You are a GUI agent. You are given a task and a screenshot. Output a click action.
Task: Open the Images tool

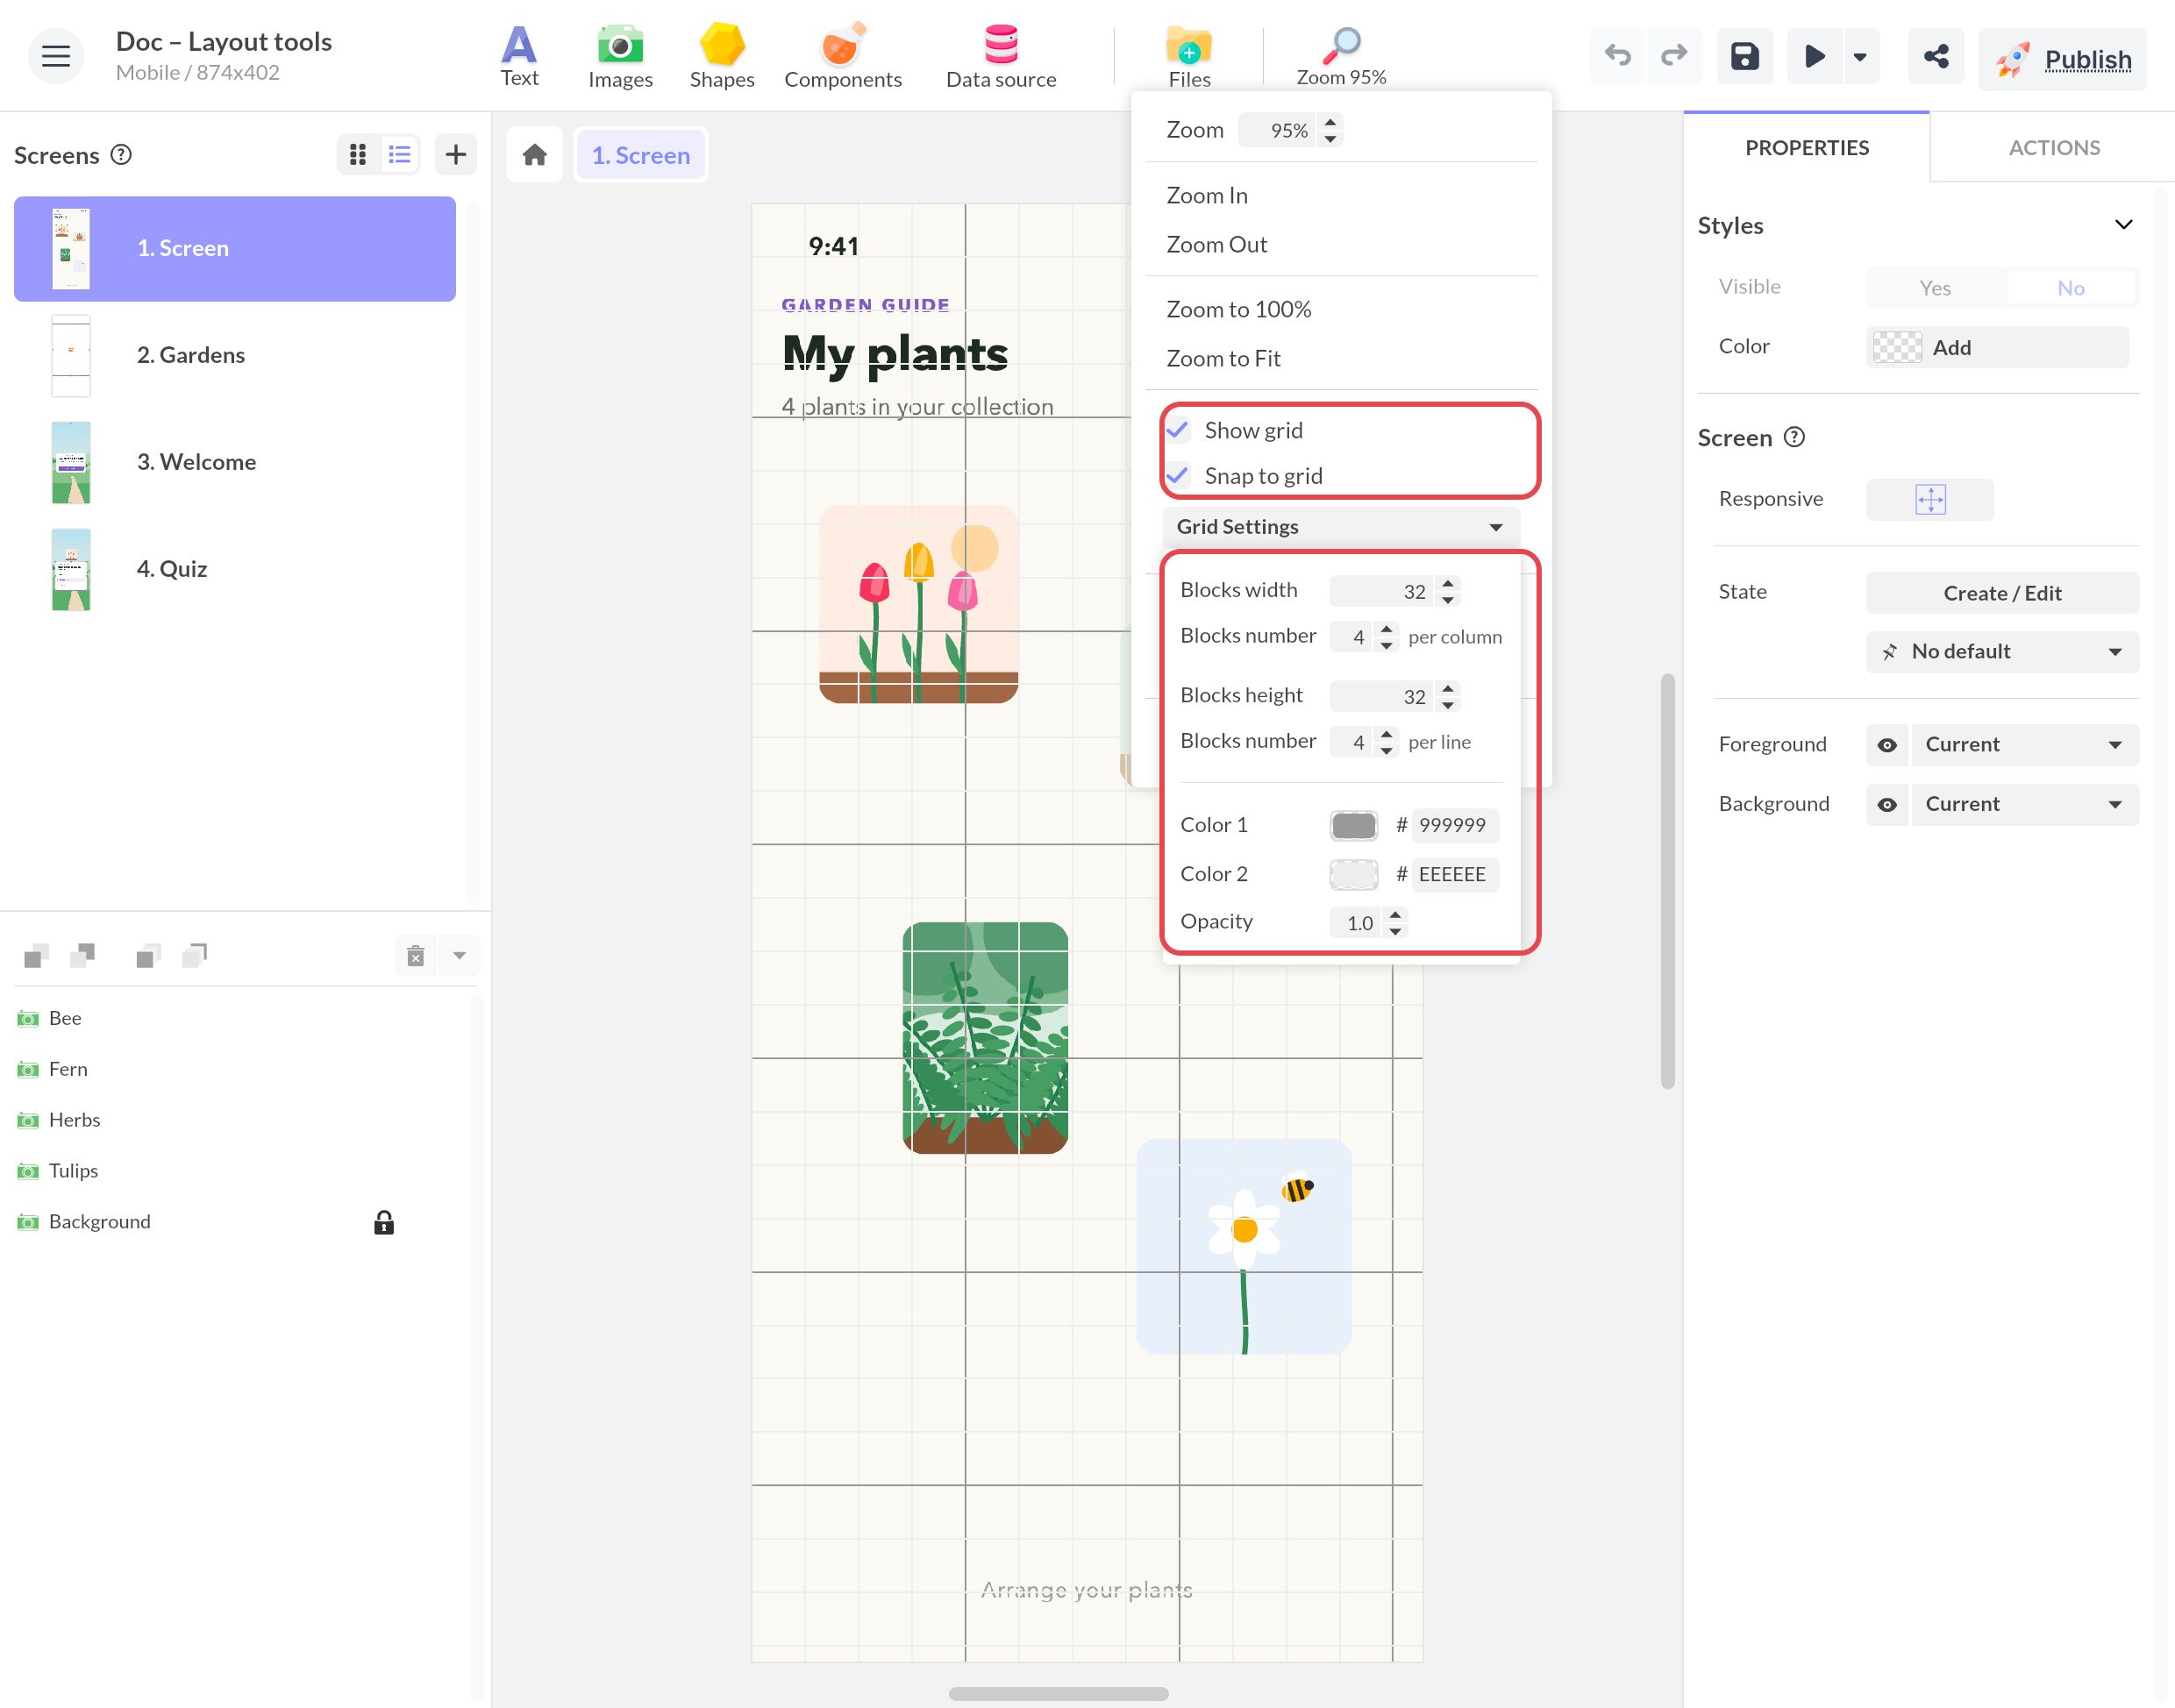tap(620, 56)
